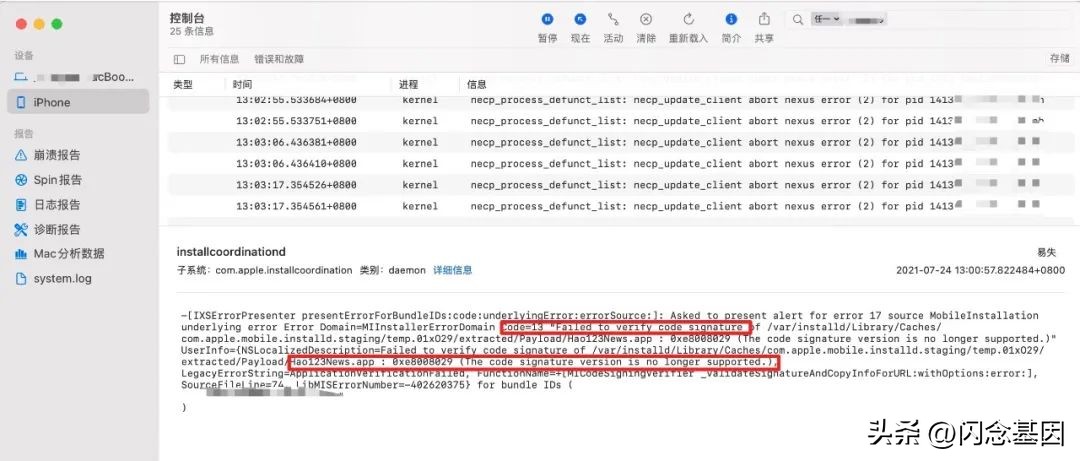Clear messages with 清除 icon
1080x461 pixels.
coord(646,19)
